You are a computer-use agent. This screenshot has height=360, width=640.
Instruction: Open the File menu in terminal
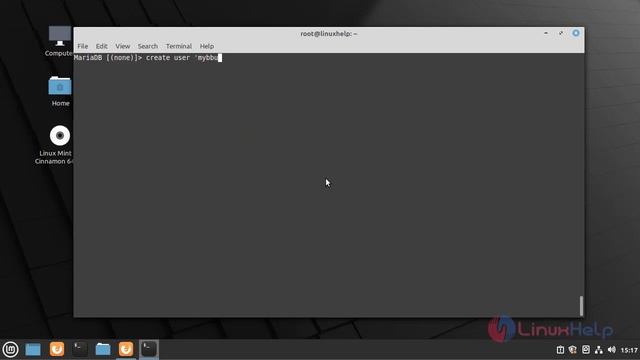point(82,46)
